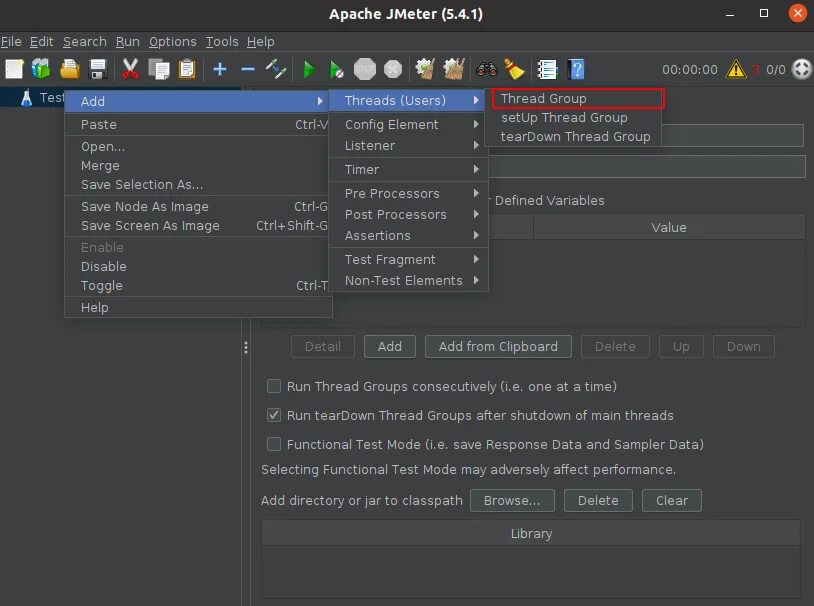814x606 pixels.
Task: Click Start no pauses icon
Action: (x=336, y=69)
